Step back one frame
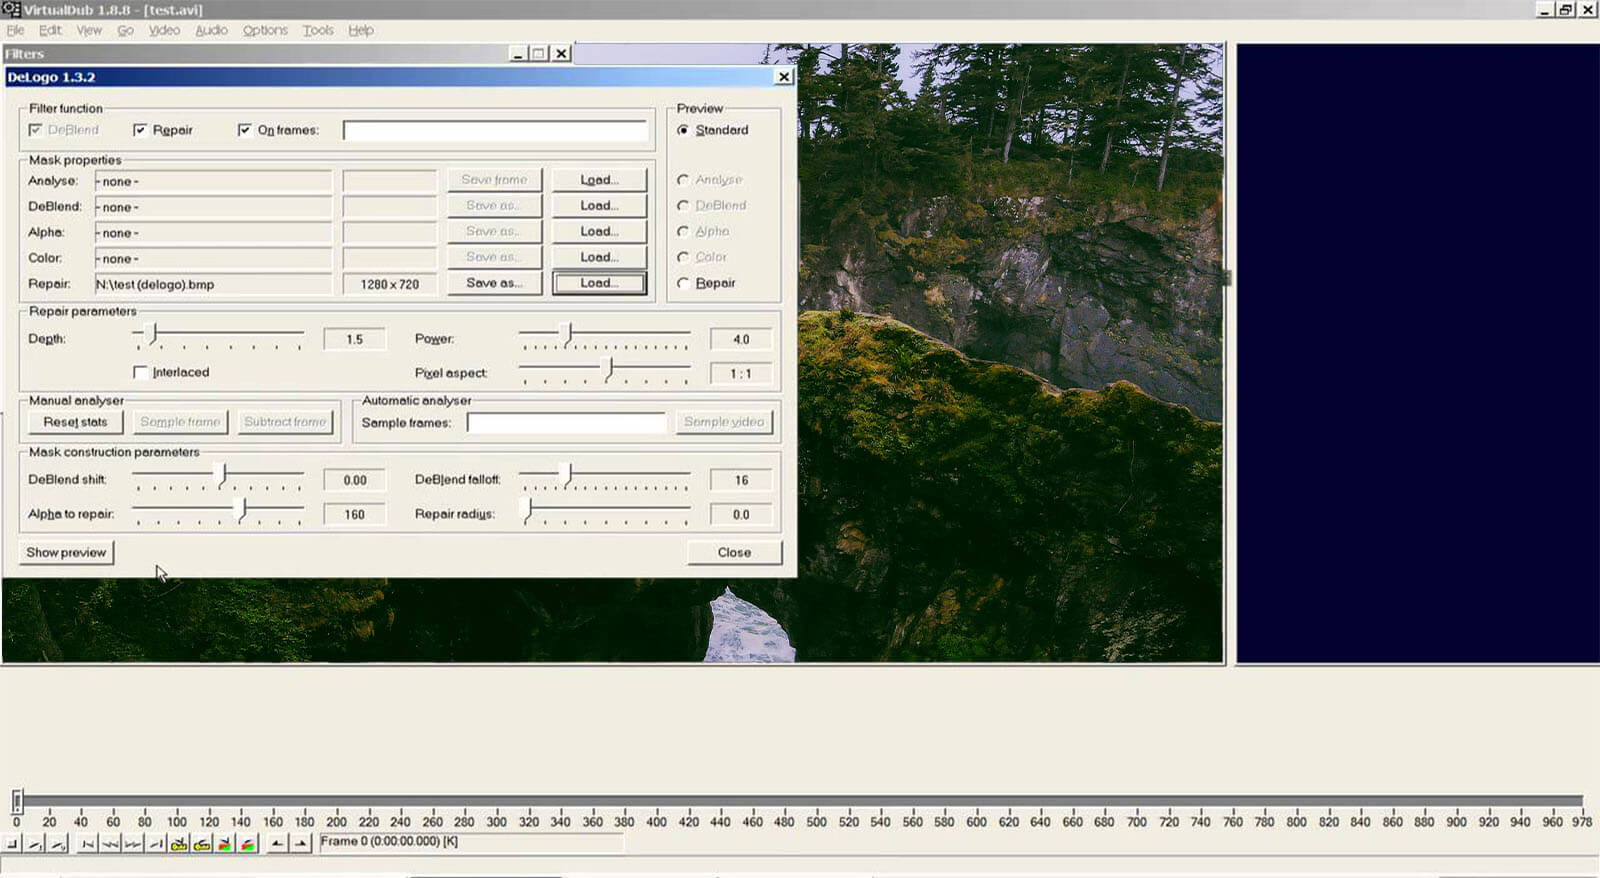The height and width of the screenshot is (878, 1600). tap(111, 844)
